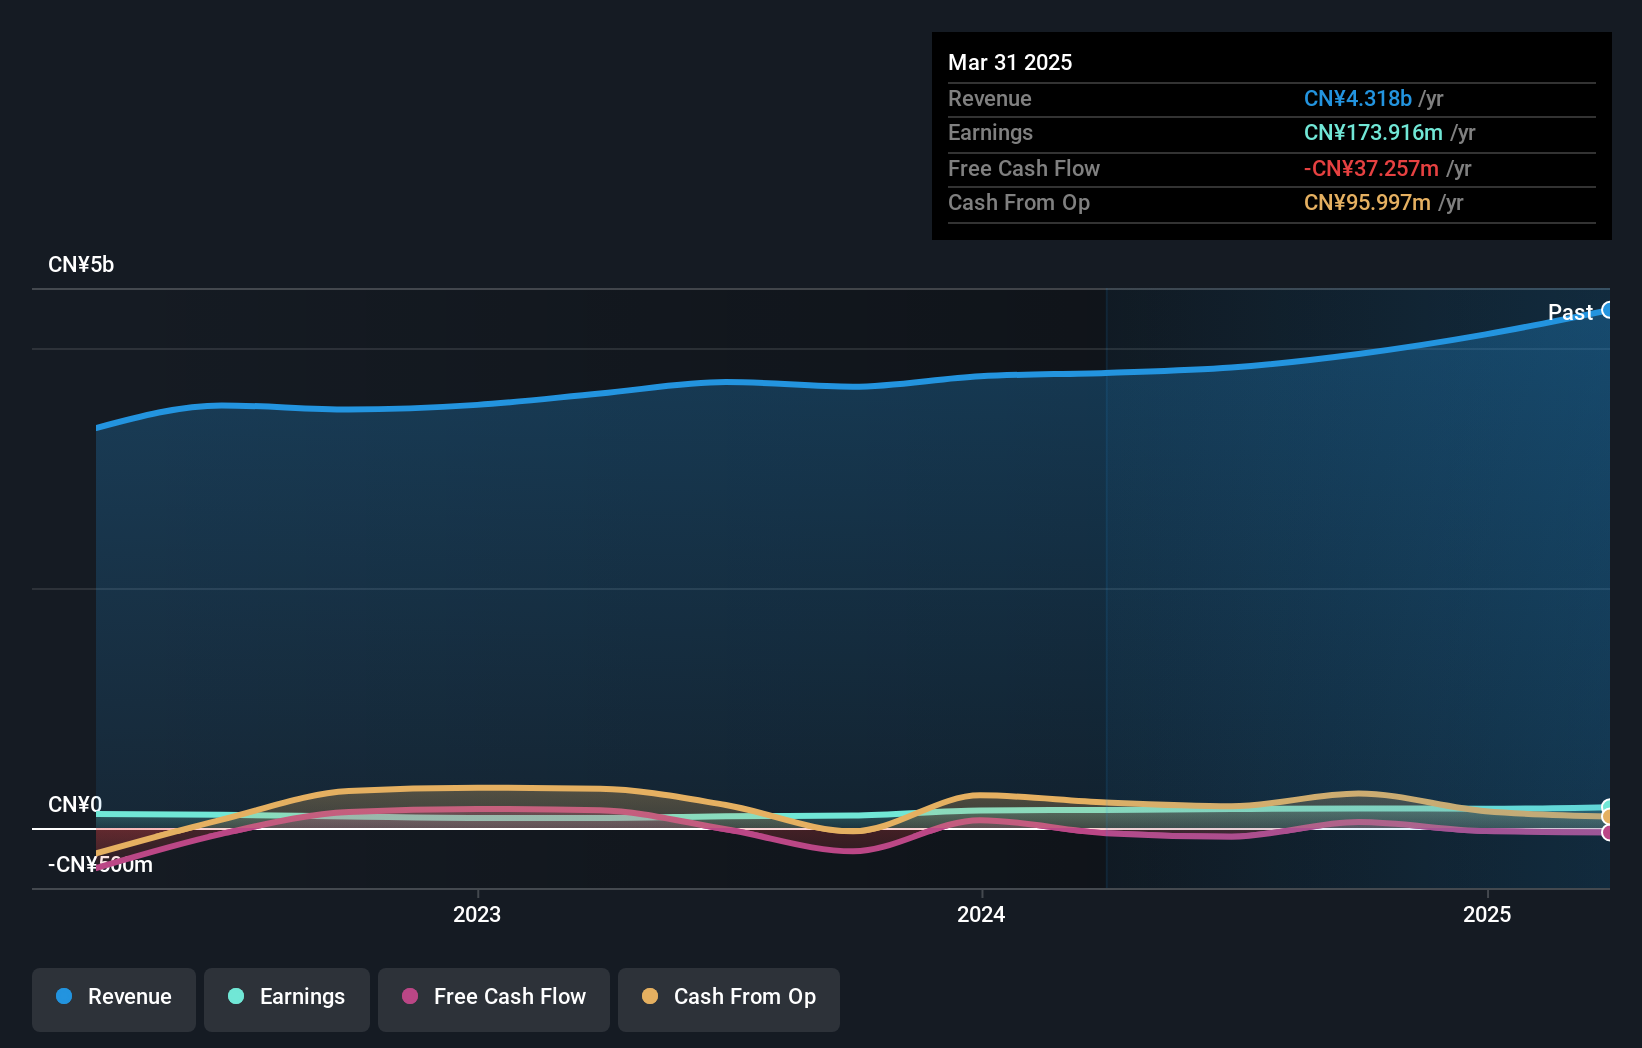This screenshot has width=1642, height=1048.
Task: Click the 2024 x-axis label
Action: (981, 914)
